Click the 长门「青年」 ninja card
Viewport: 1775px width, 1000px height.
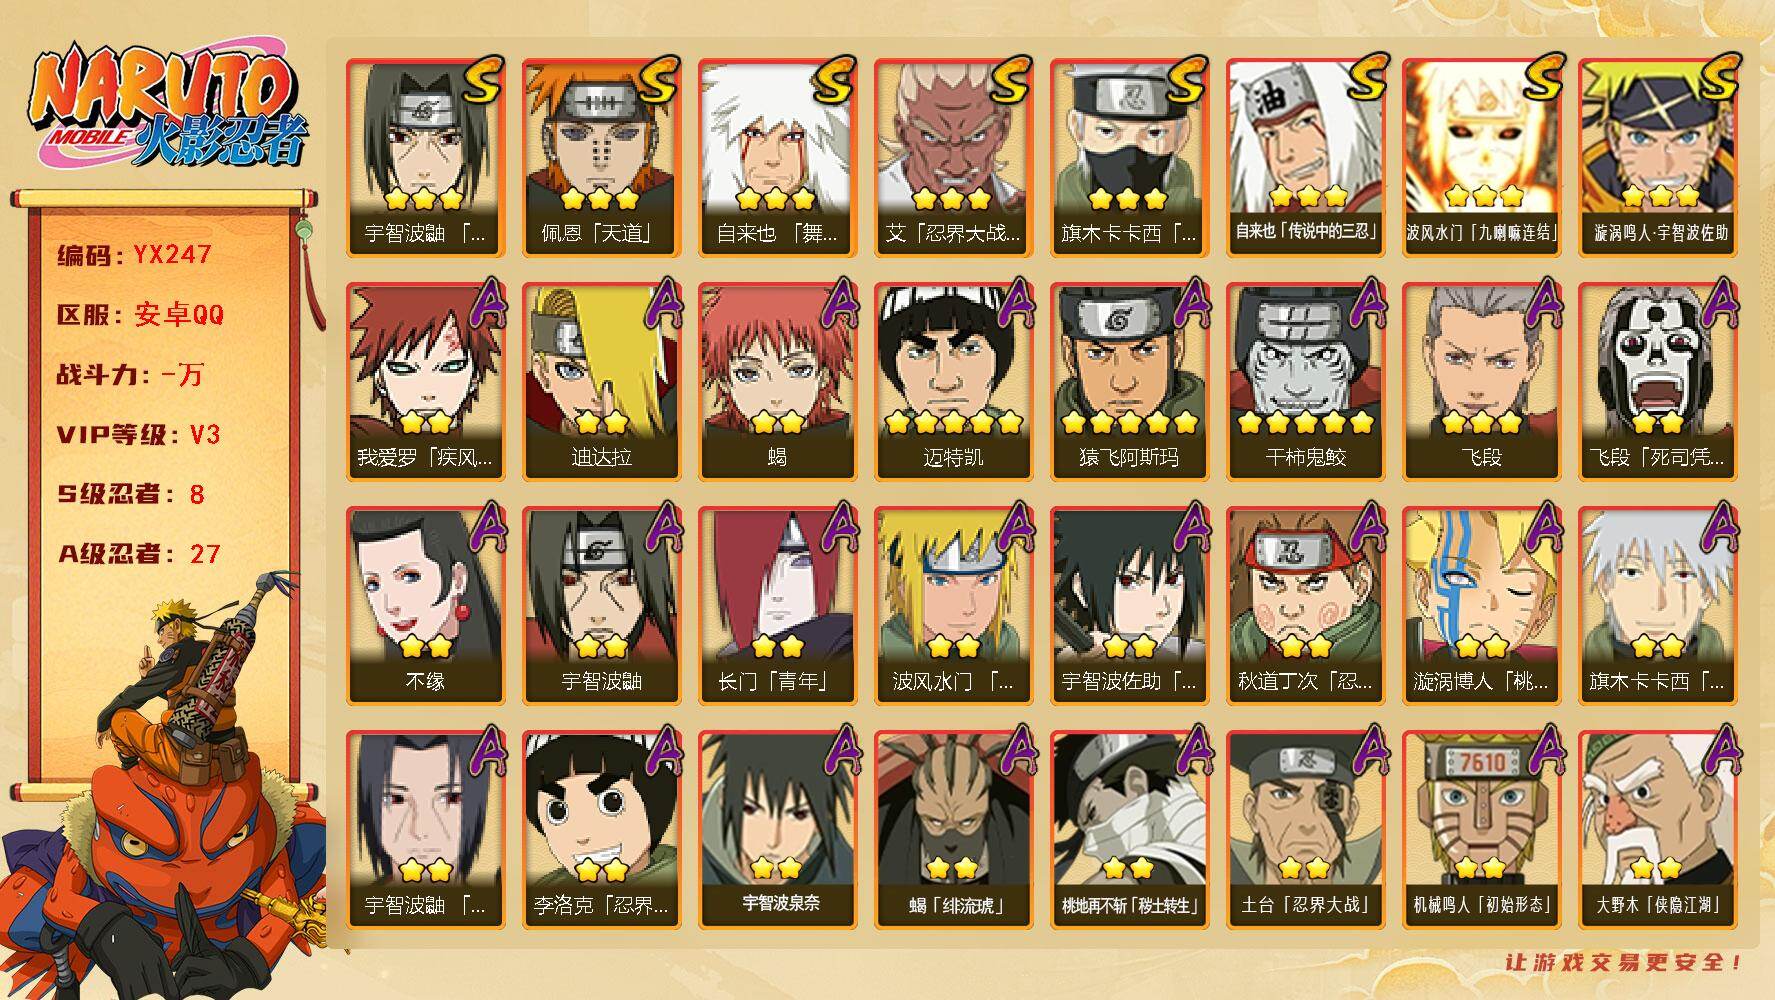coord(777,605)
